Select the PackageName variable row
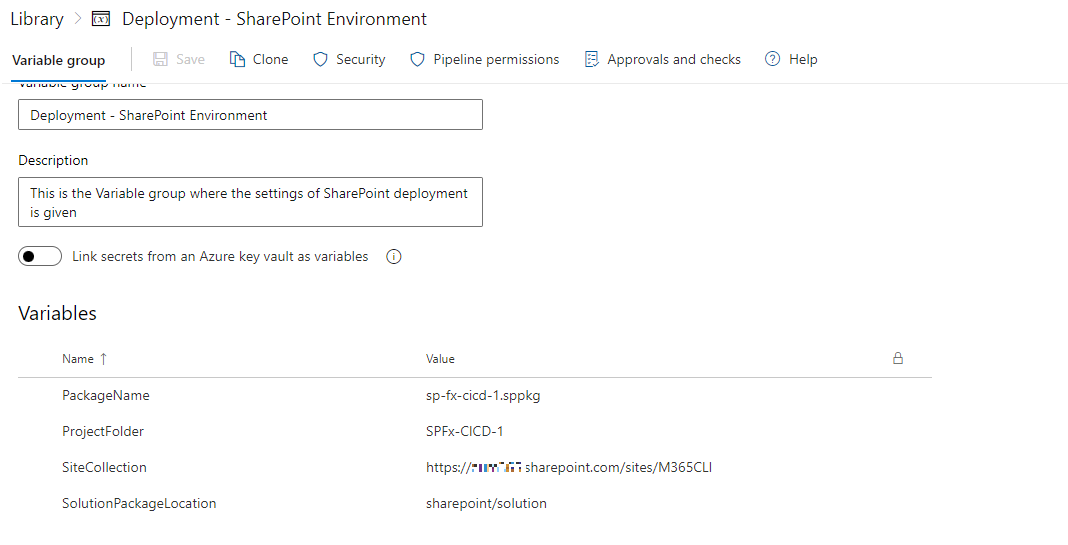 pyautogui.click(x=106, y=395)
